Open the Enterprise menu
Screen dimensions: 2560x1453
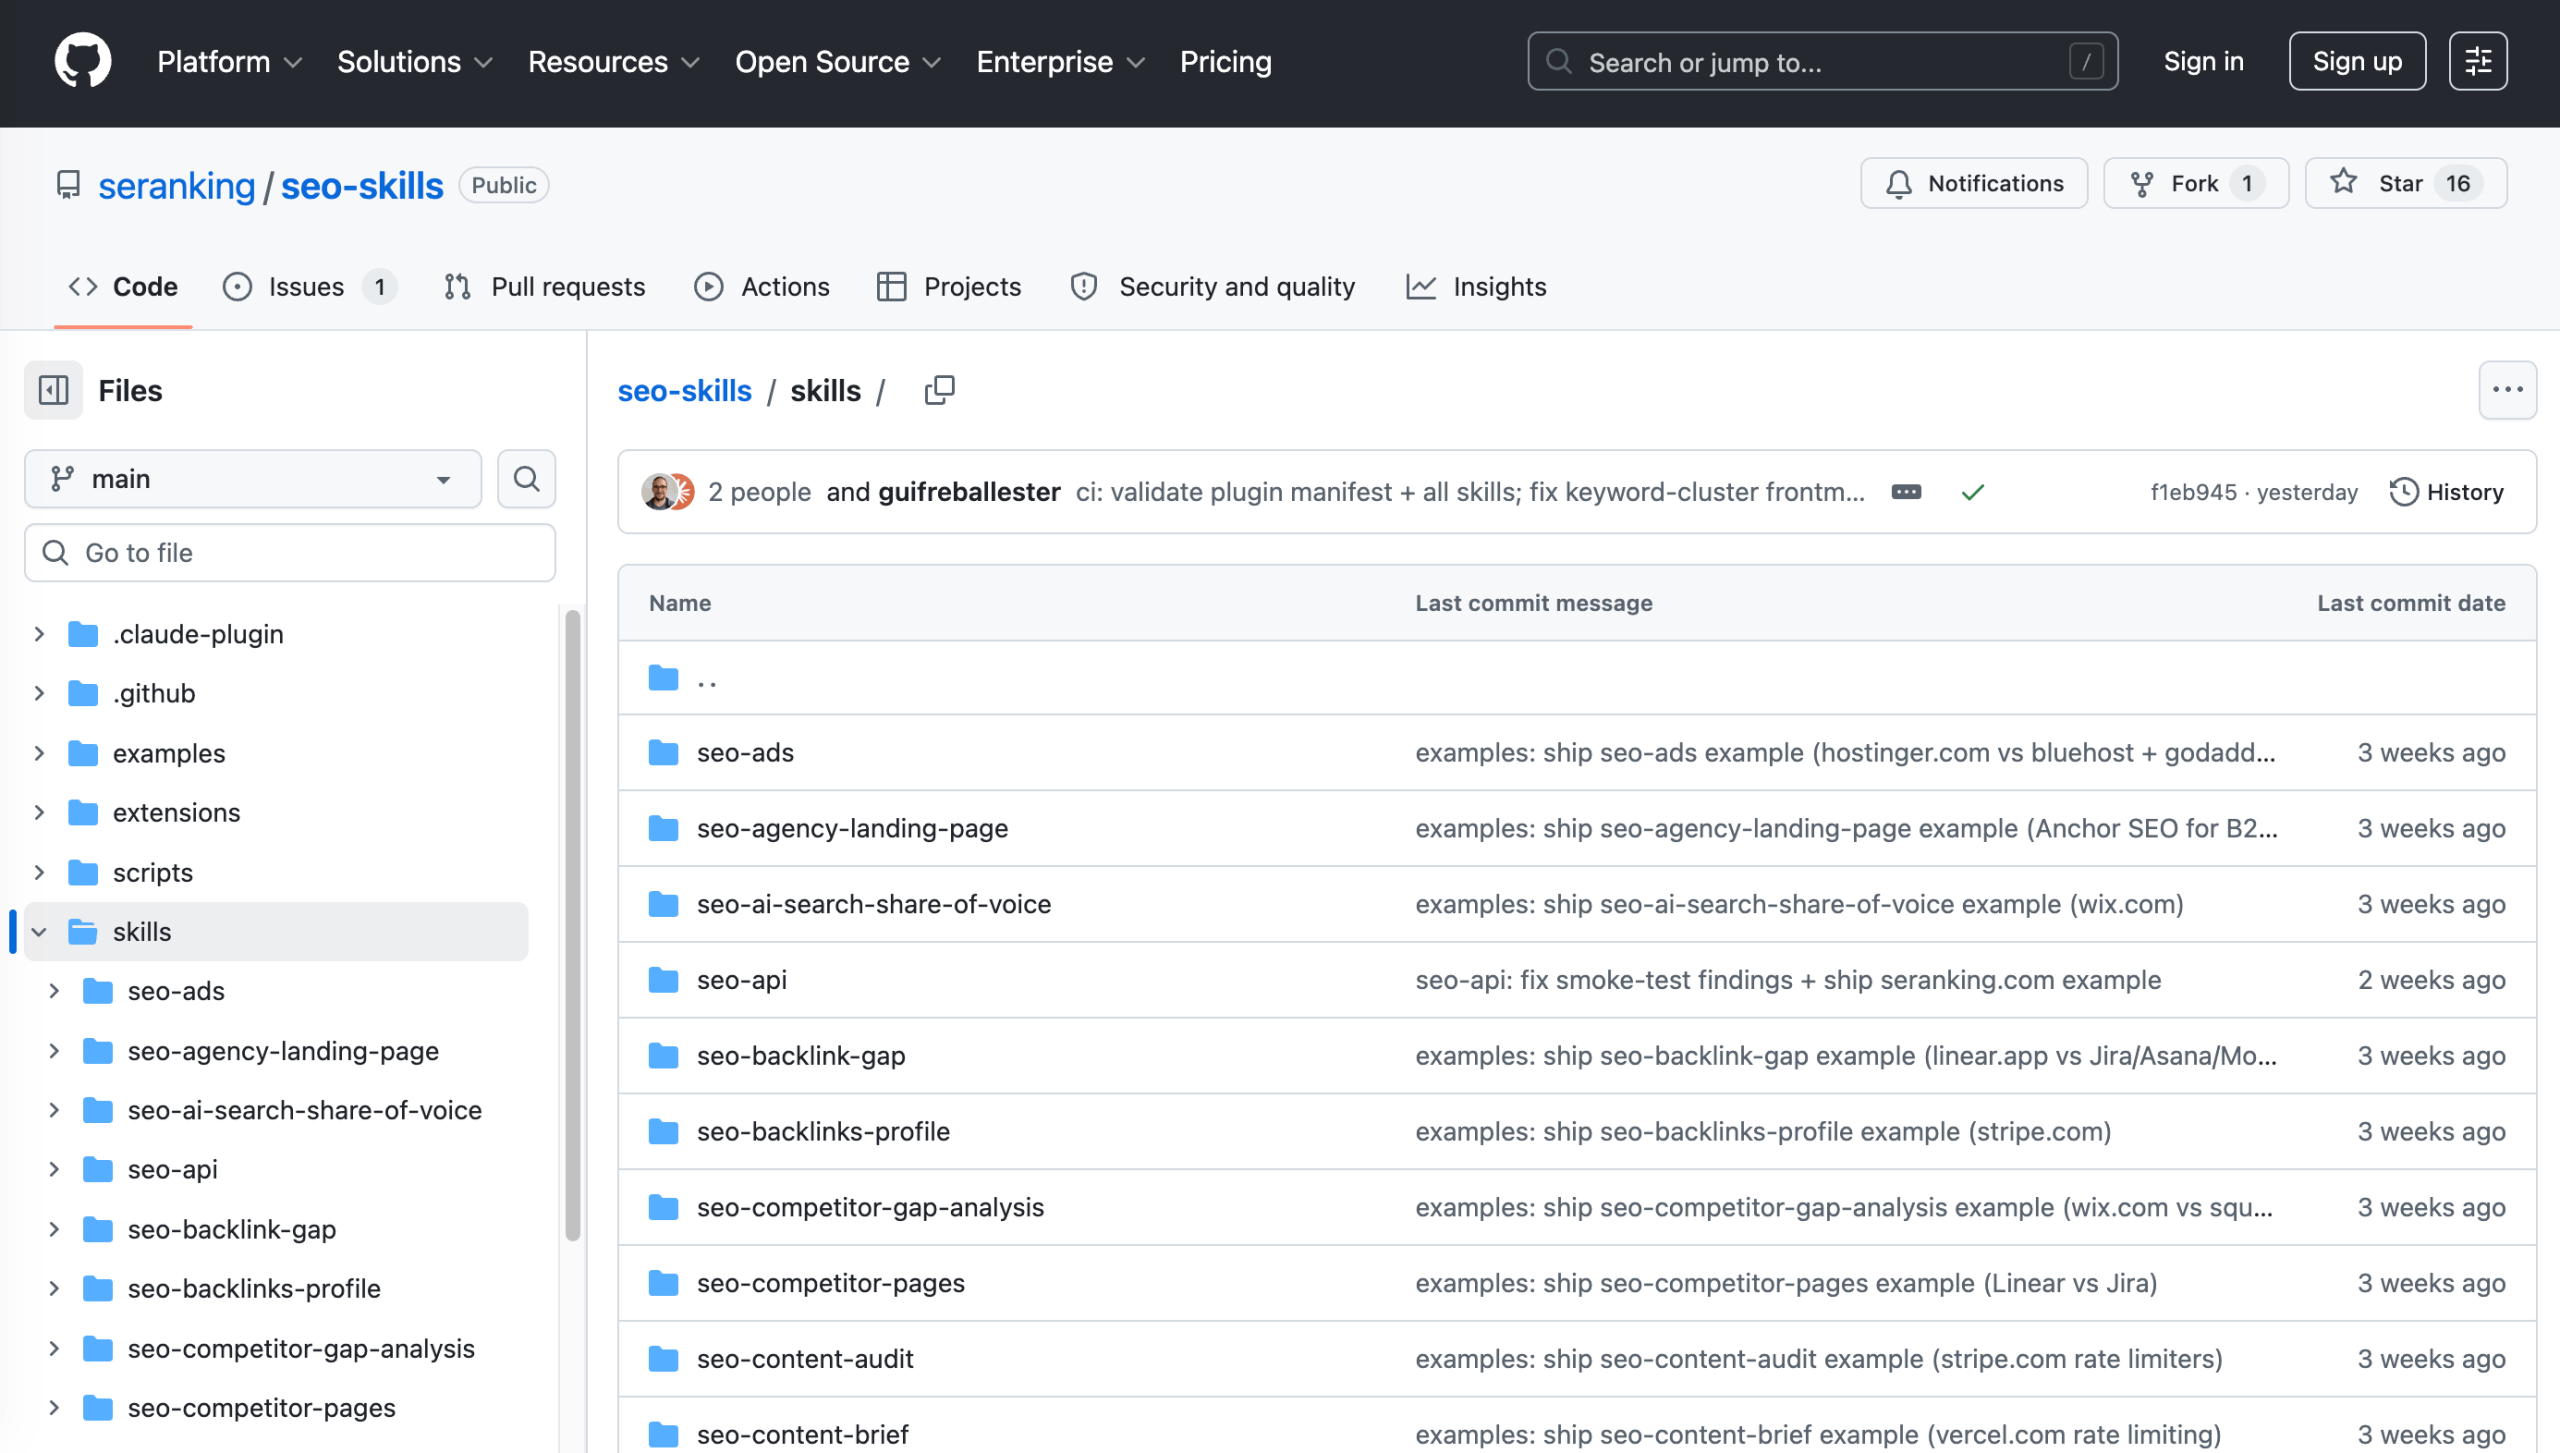click(1060, 62)
